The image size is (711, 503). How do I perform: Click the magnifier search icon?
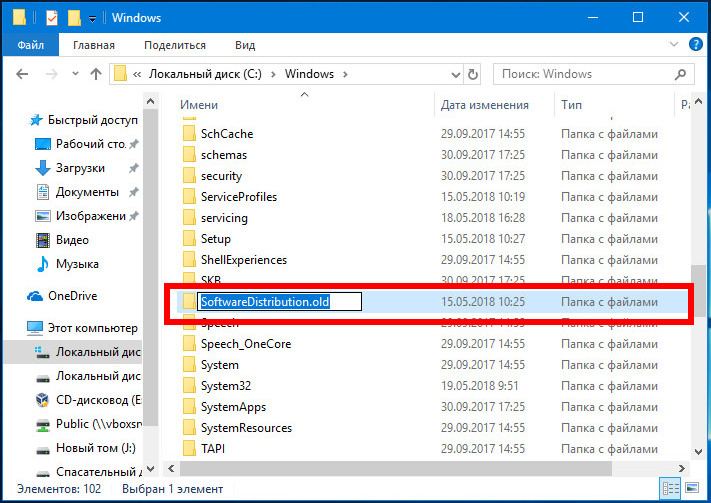coord(680,74)
